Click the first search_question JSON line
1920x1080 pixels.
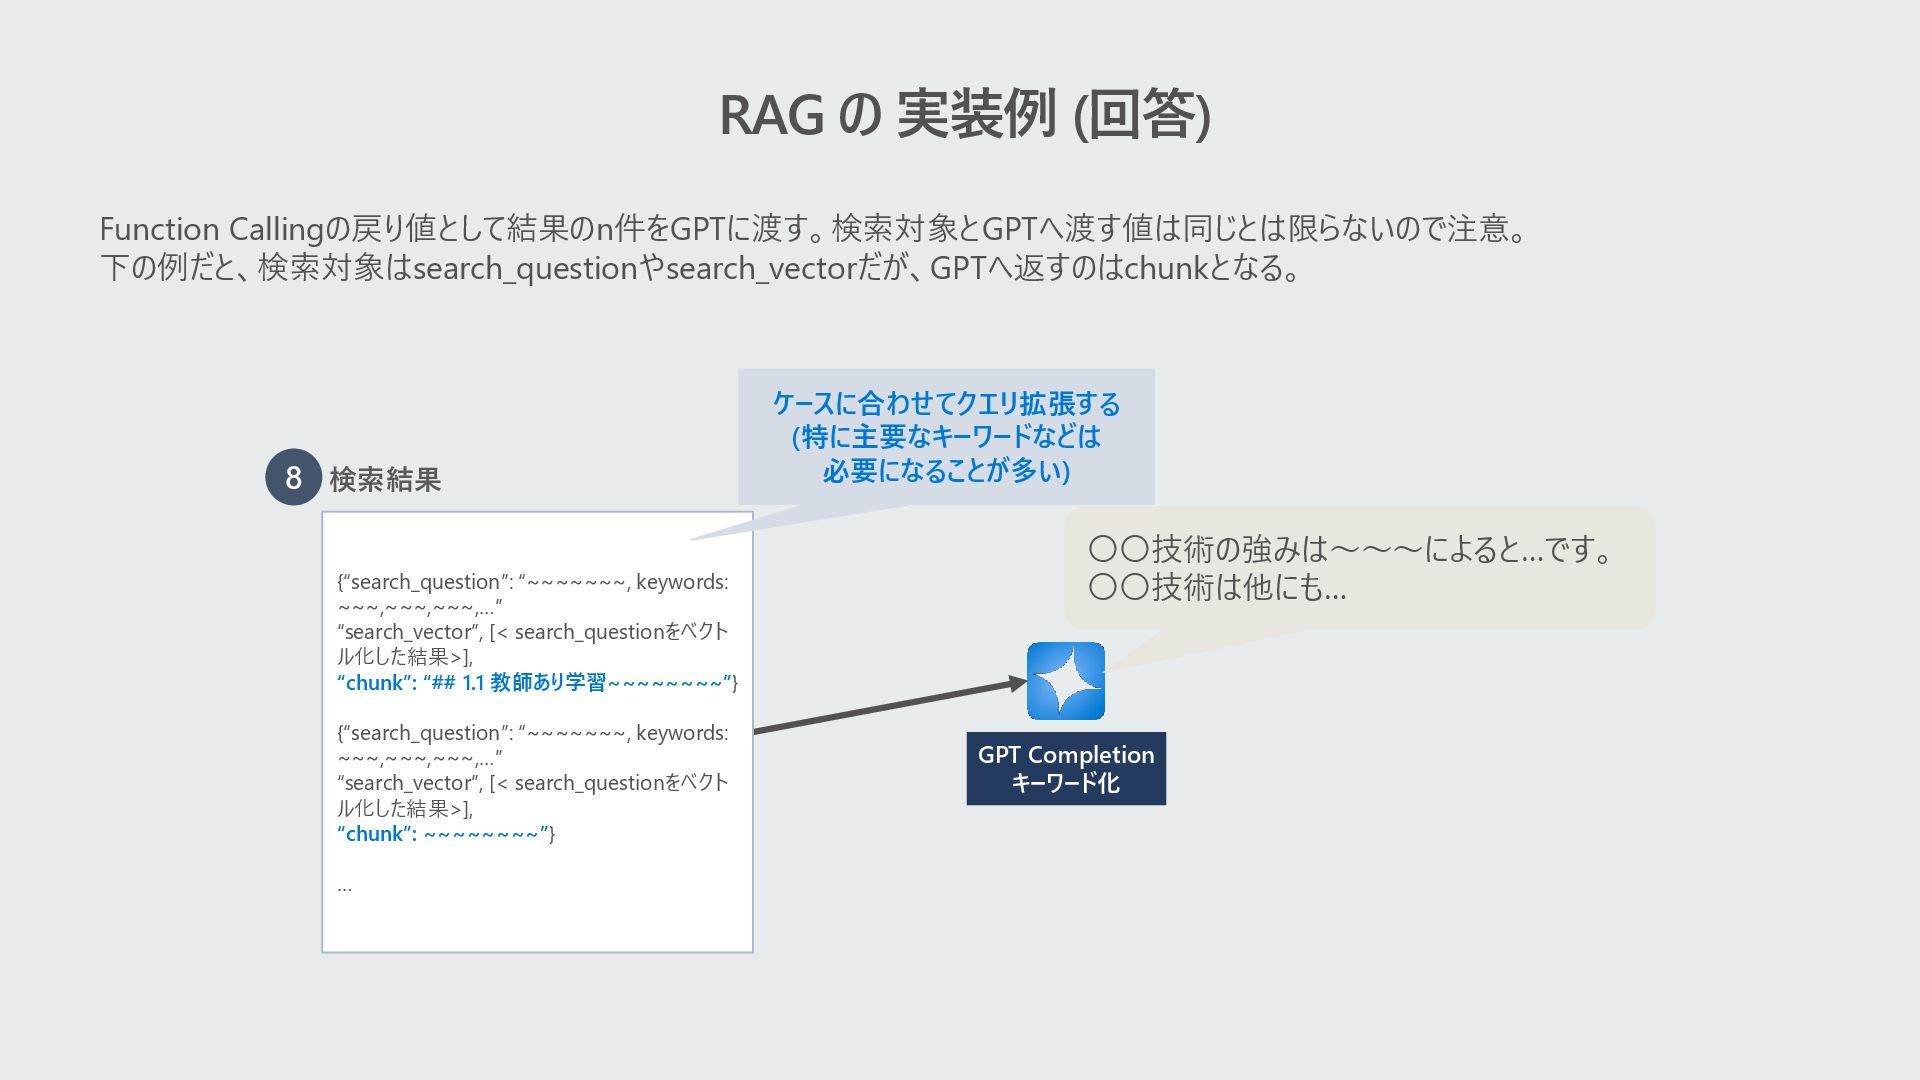pos(532,583)
